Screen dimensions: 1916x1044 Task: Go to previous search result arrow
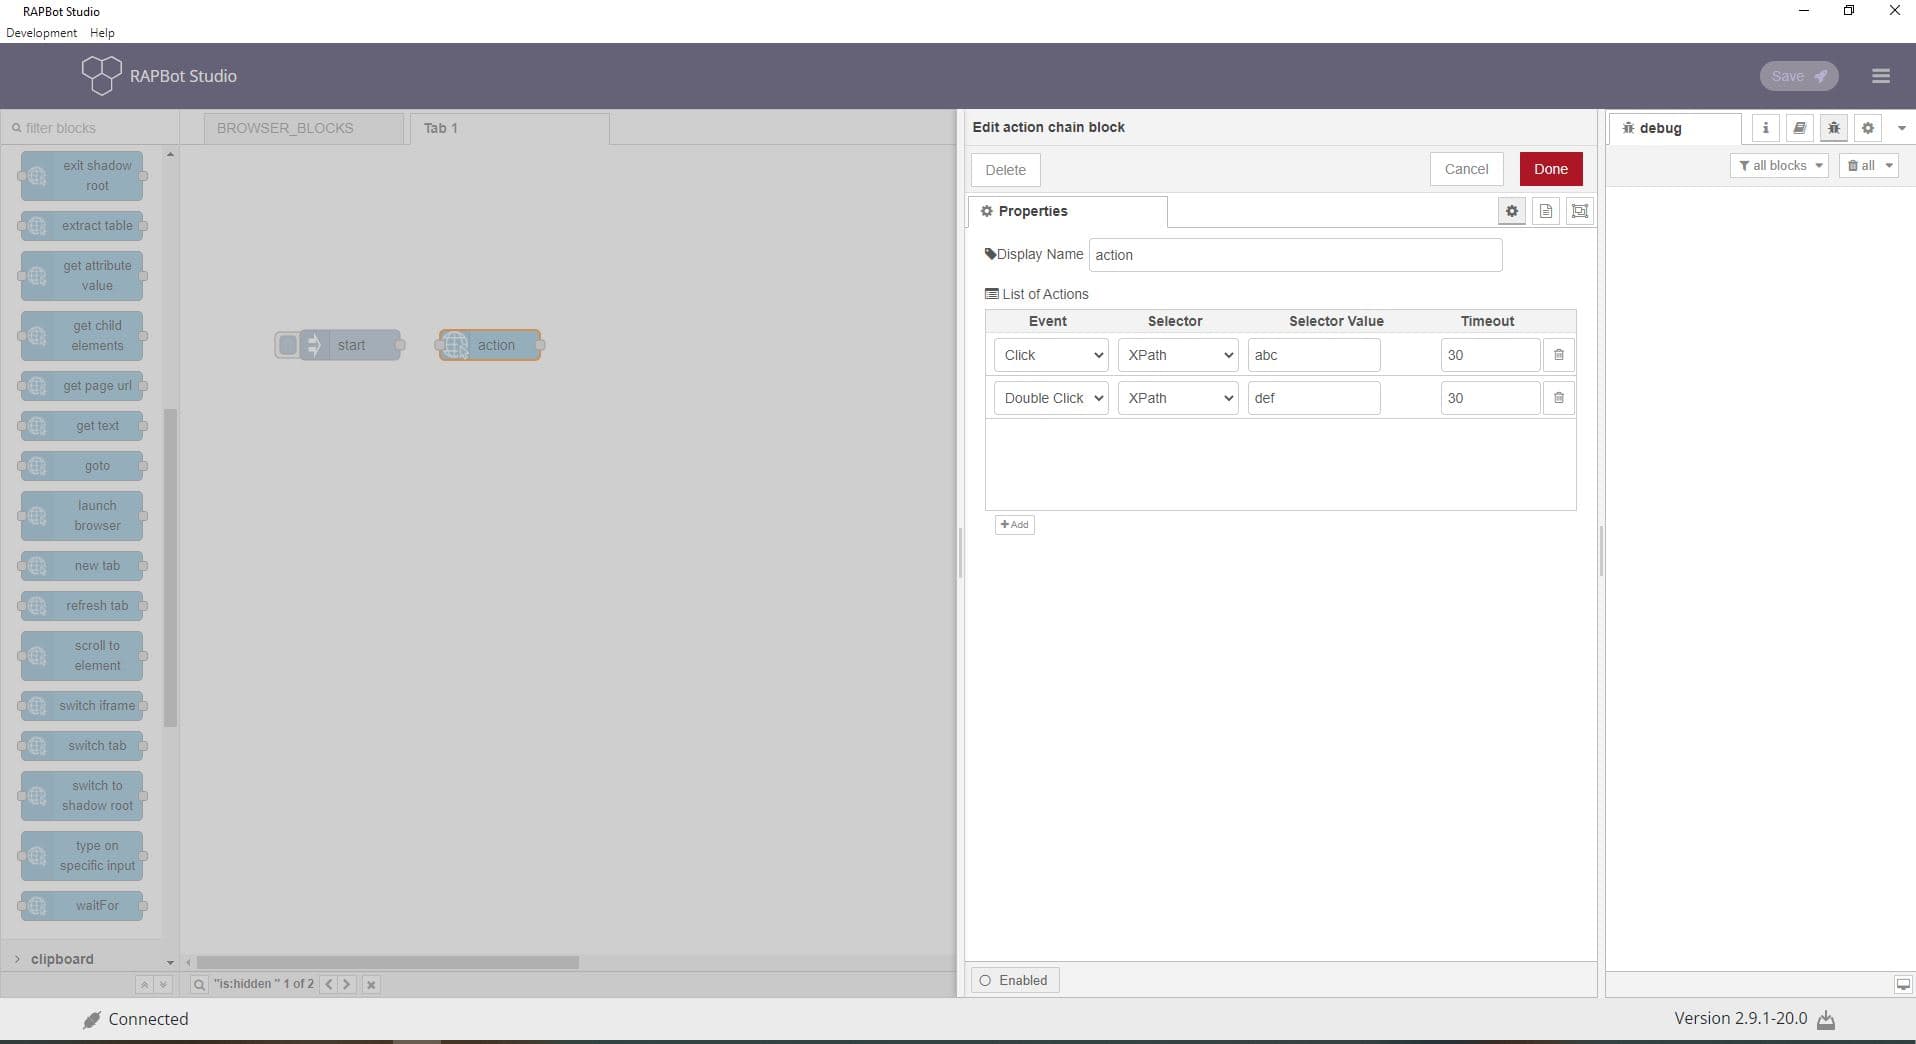click(x=329, y=984)
